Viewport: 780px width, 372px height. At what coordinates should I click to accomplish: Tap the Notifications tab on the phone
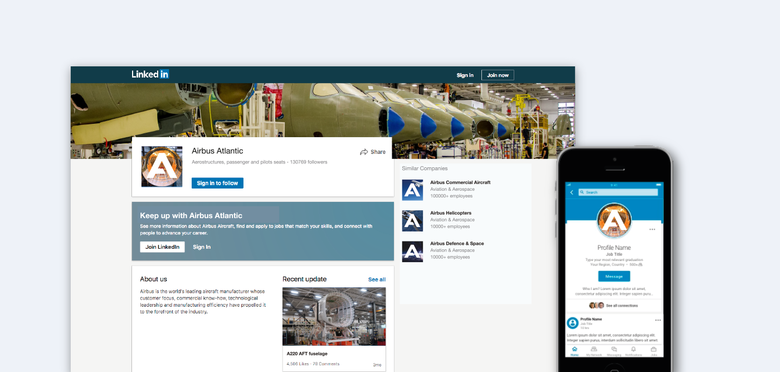pos(634,351)
